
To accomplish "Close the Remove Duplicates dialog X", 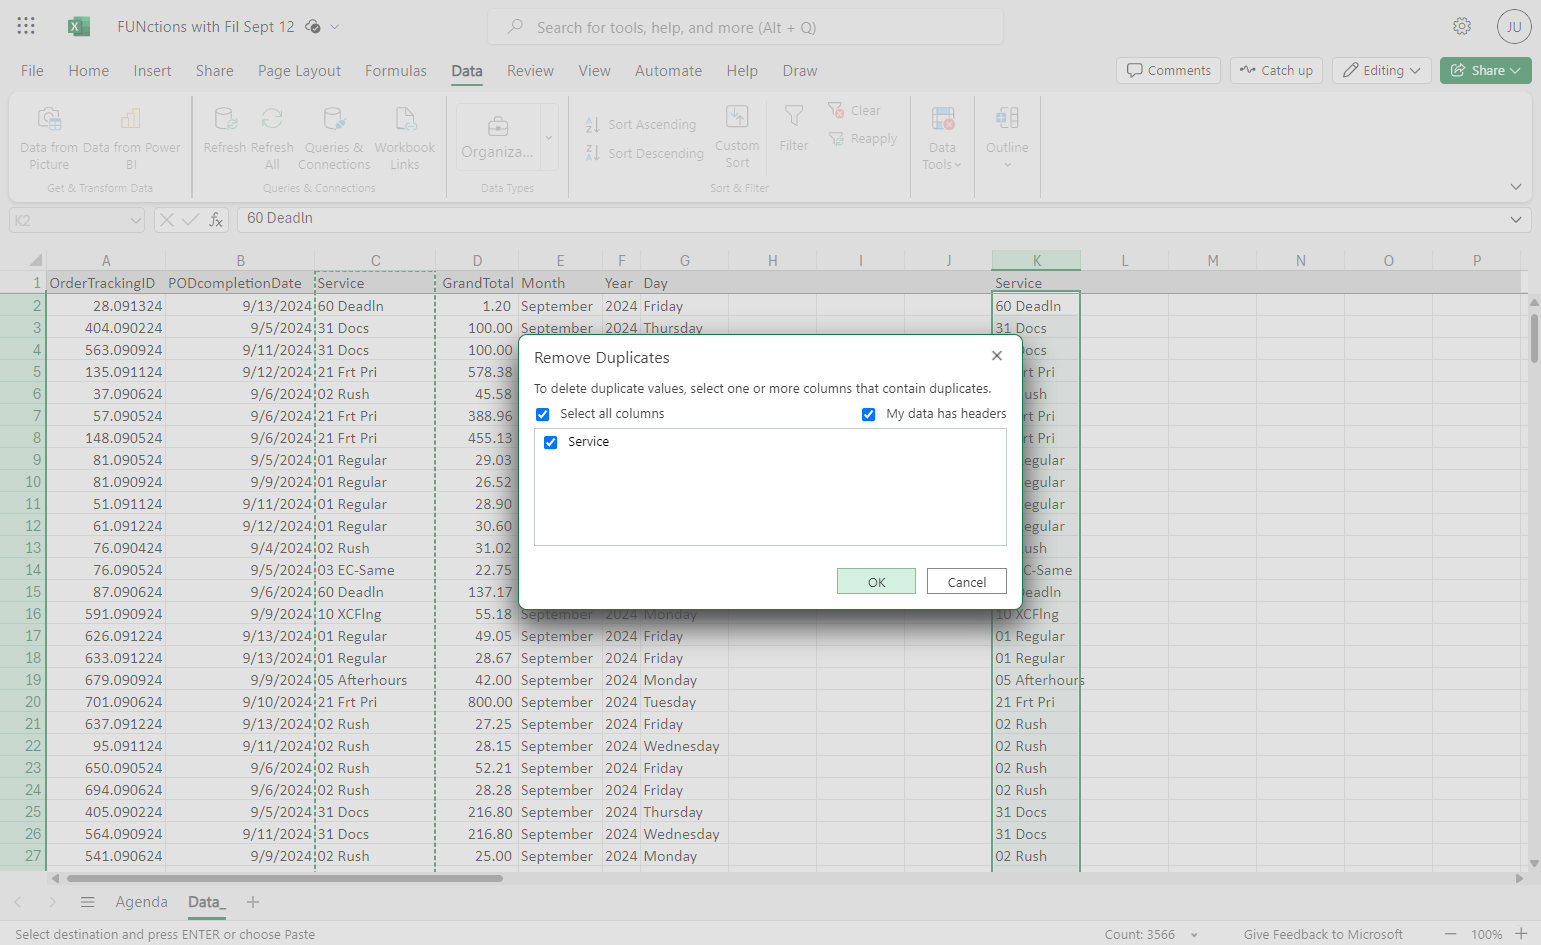I will tap(996, 356).
